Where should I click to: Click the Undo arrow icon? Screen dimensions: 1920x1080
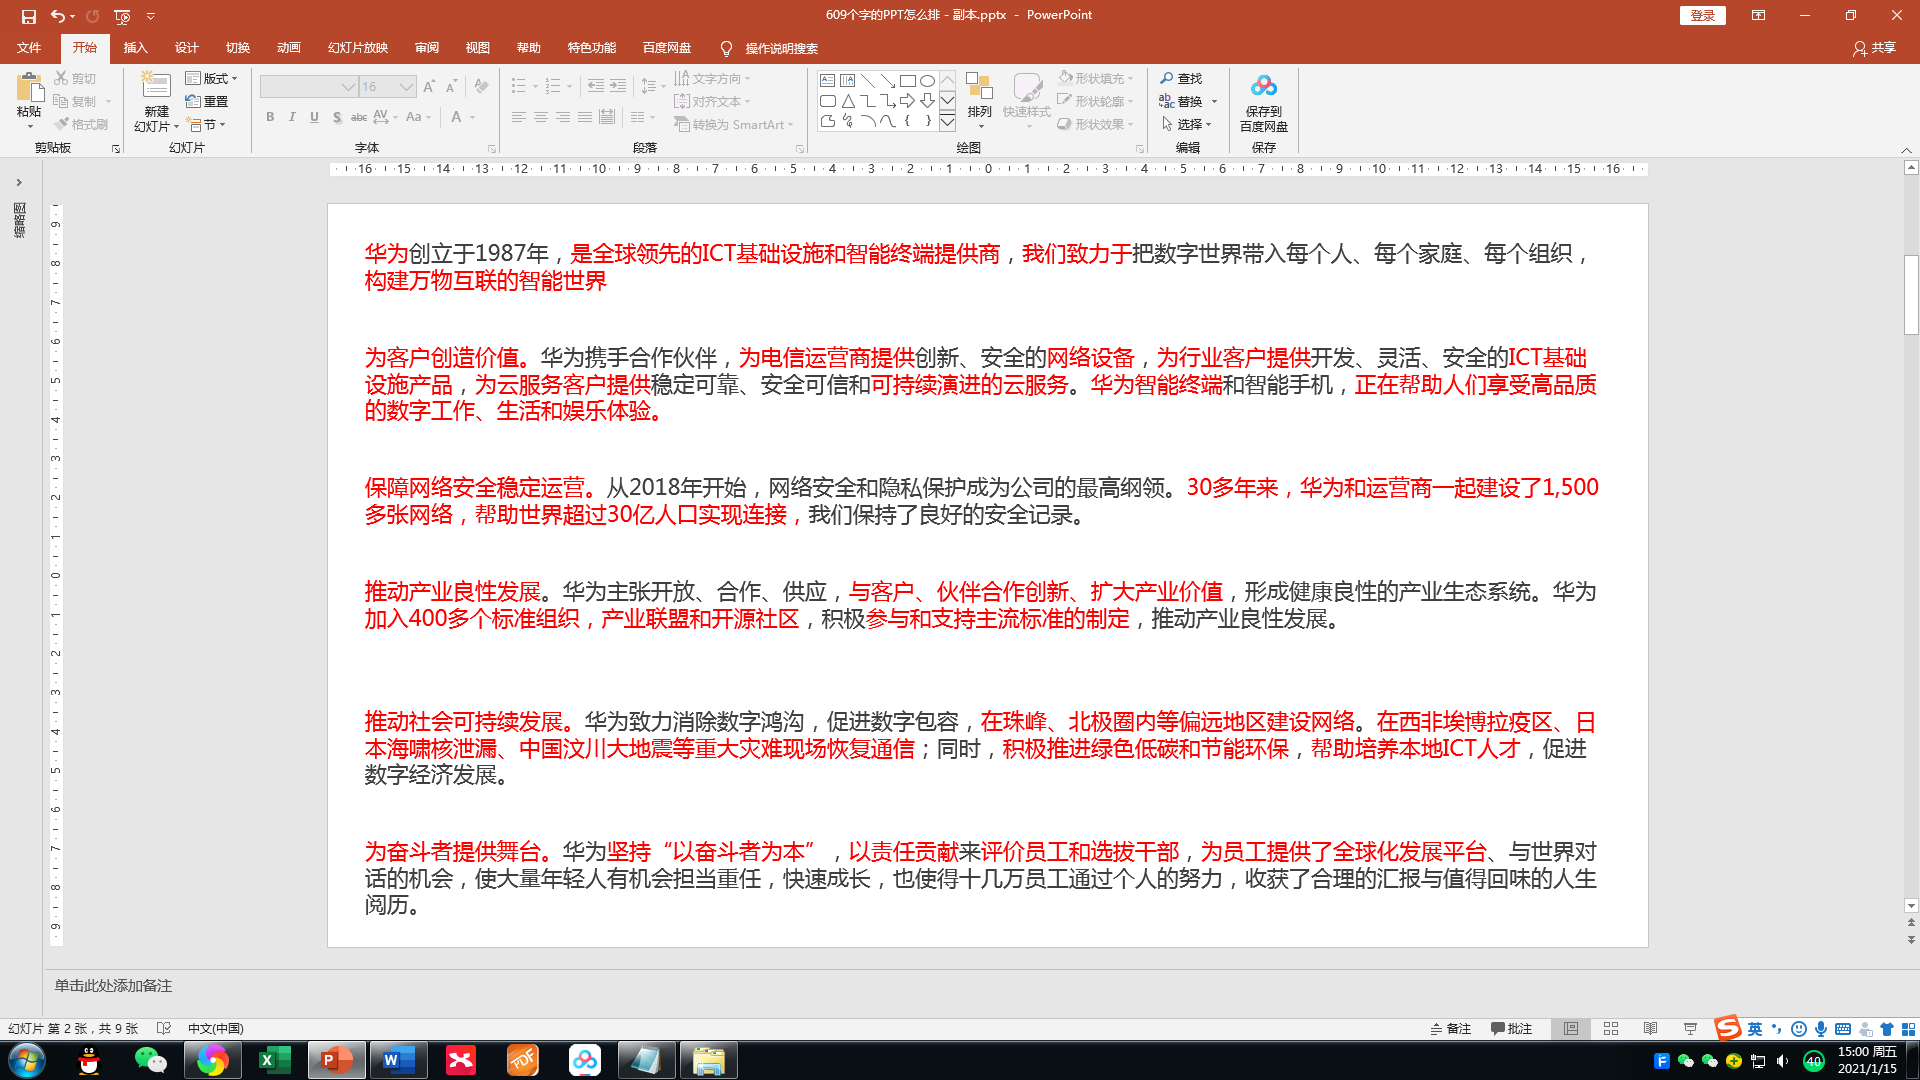[x=58, y=16]
